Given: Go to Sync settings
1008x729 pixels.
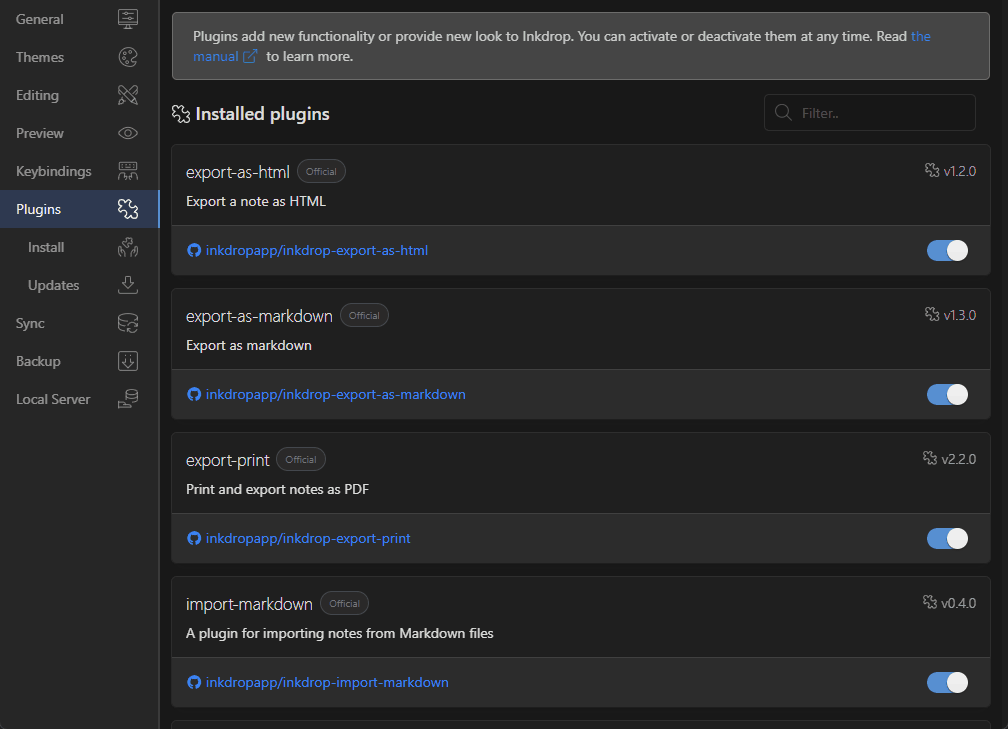Looking at the screenshot, I should click(x=79, y=323).
